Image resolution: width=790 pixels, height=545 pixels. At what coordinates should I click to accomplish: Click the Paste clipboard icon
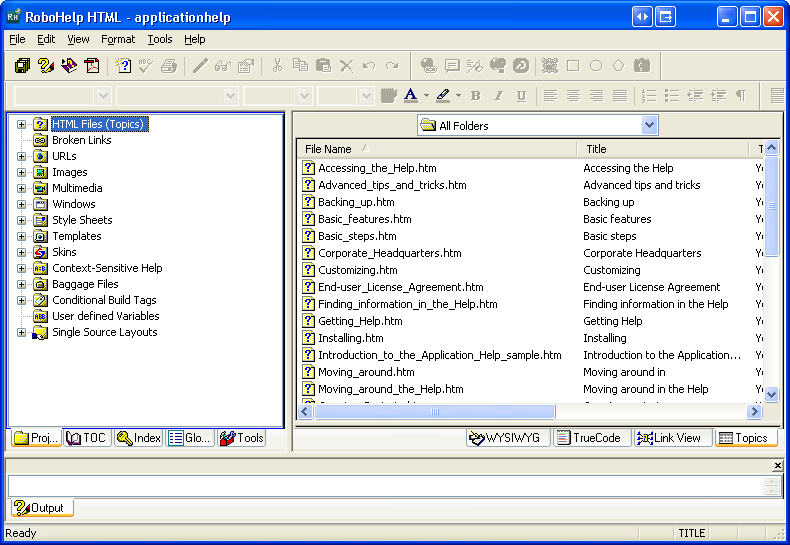click(x=323, y=65)
